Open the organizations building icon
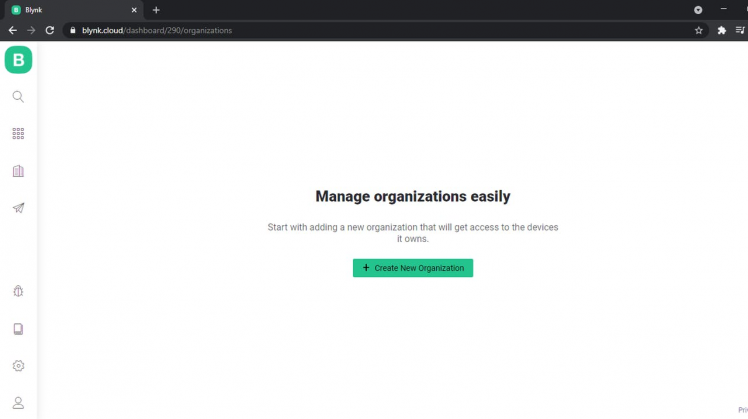 point(18,171)
